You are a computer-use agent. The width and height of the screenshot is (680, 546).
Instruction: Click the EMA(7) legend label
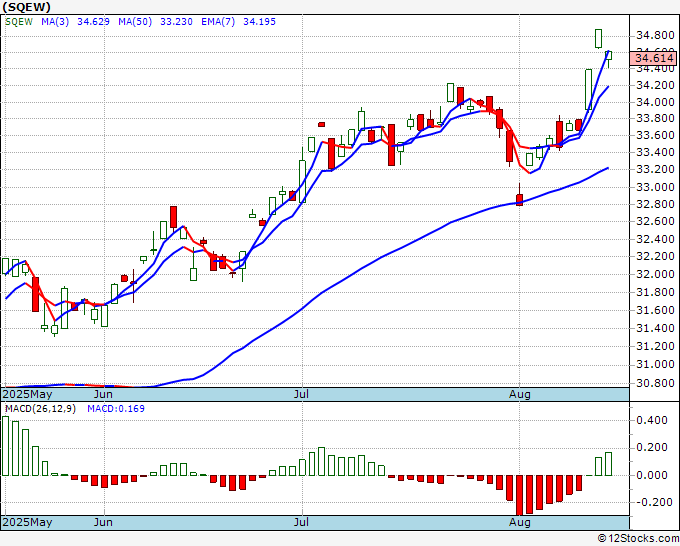tap(218, 22)
